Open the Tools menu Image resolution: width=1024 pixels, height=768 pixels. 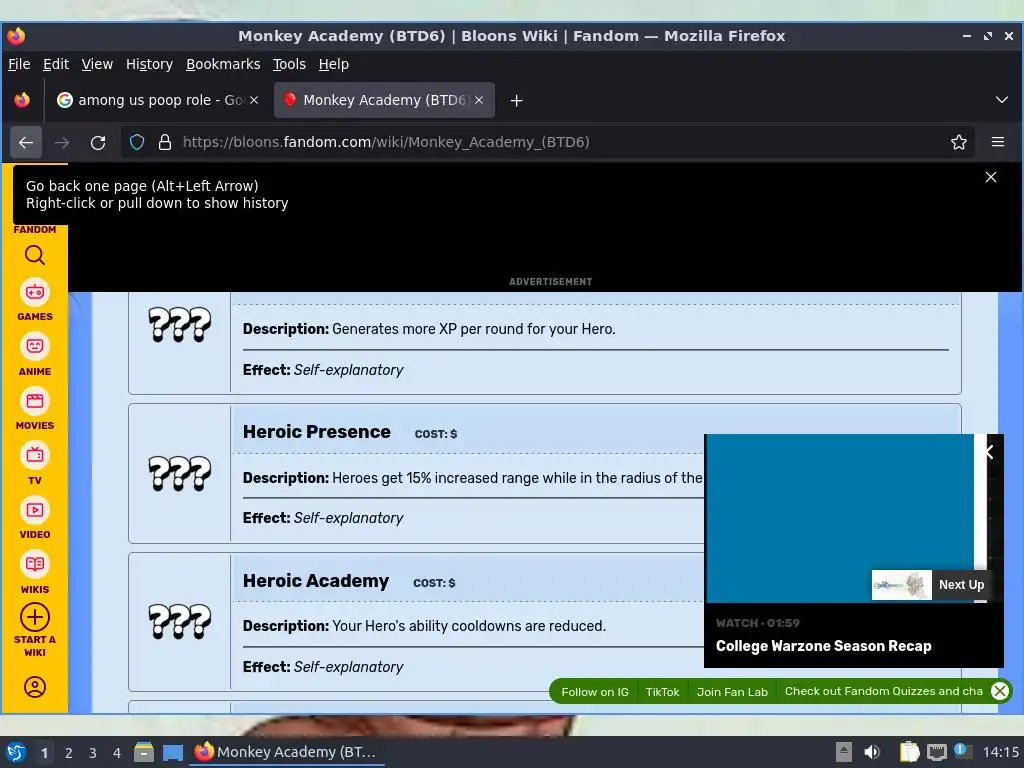point(289,64)
